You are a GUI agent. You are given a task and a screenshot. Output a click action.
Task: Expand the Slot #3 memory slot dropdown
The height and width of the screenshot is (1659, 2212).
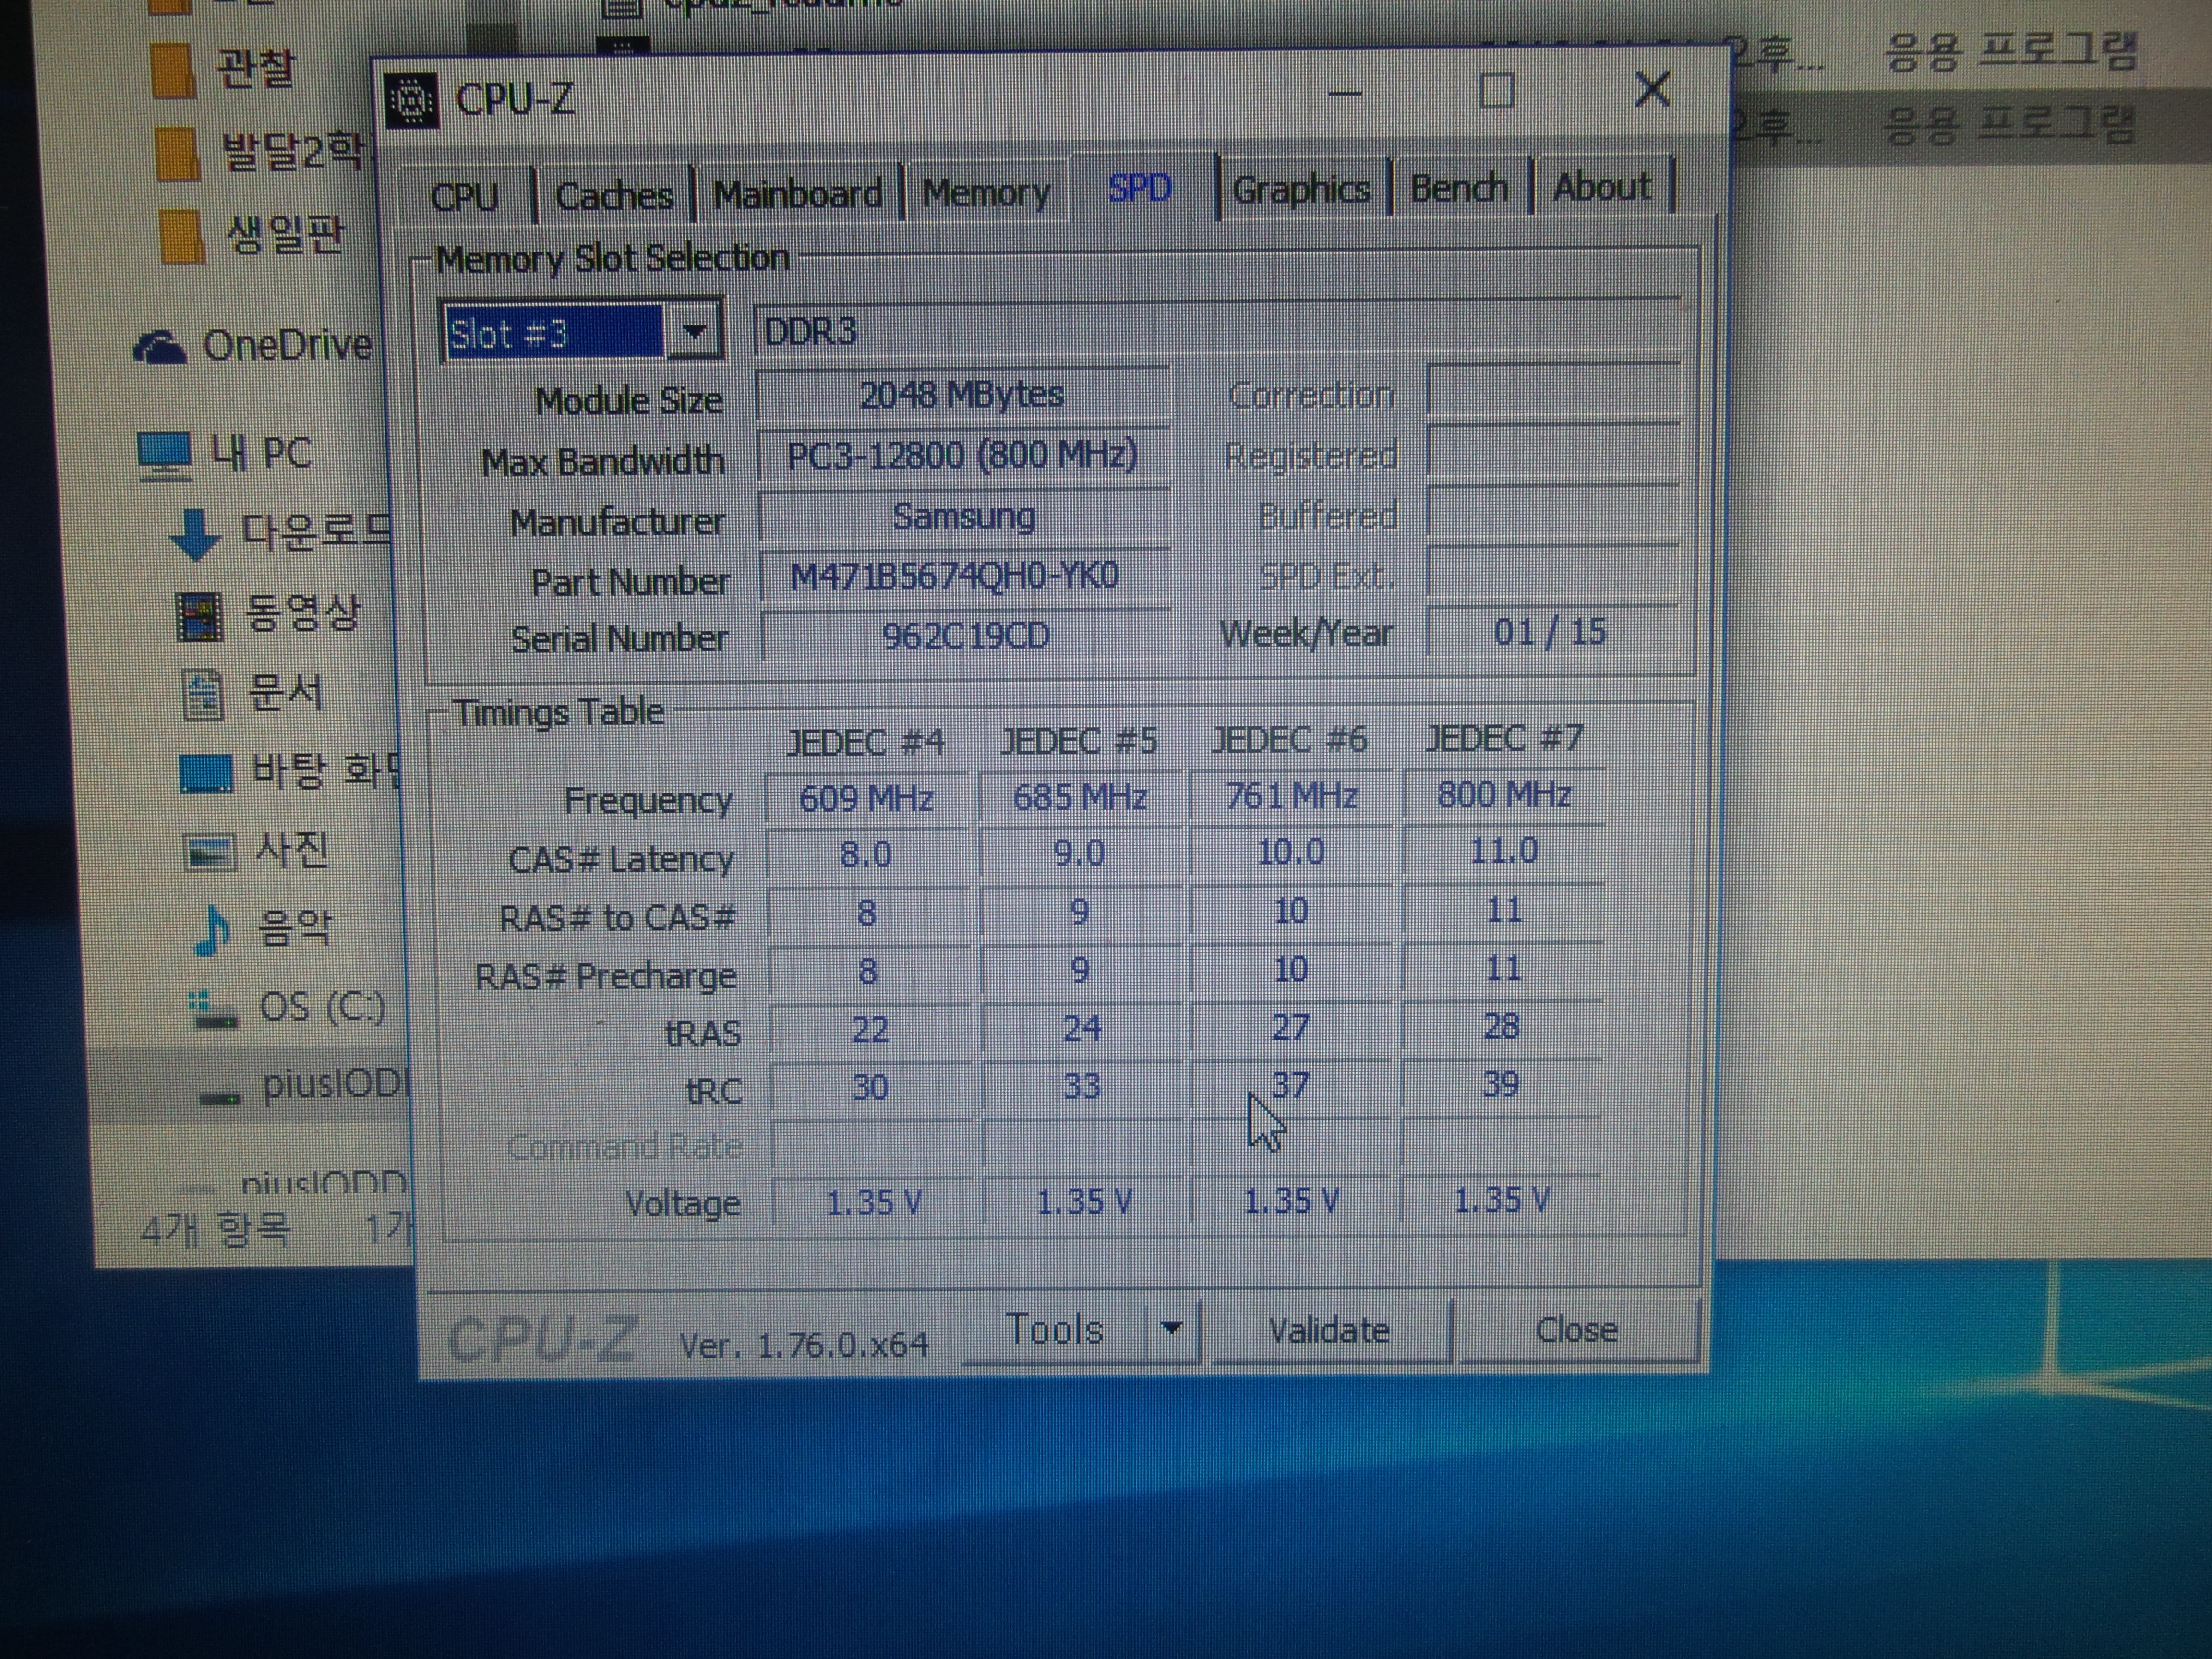coord(695,331)
